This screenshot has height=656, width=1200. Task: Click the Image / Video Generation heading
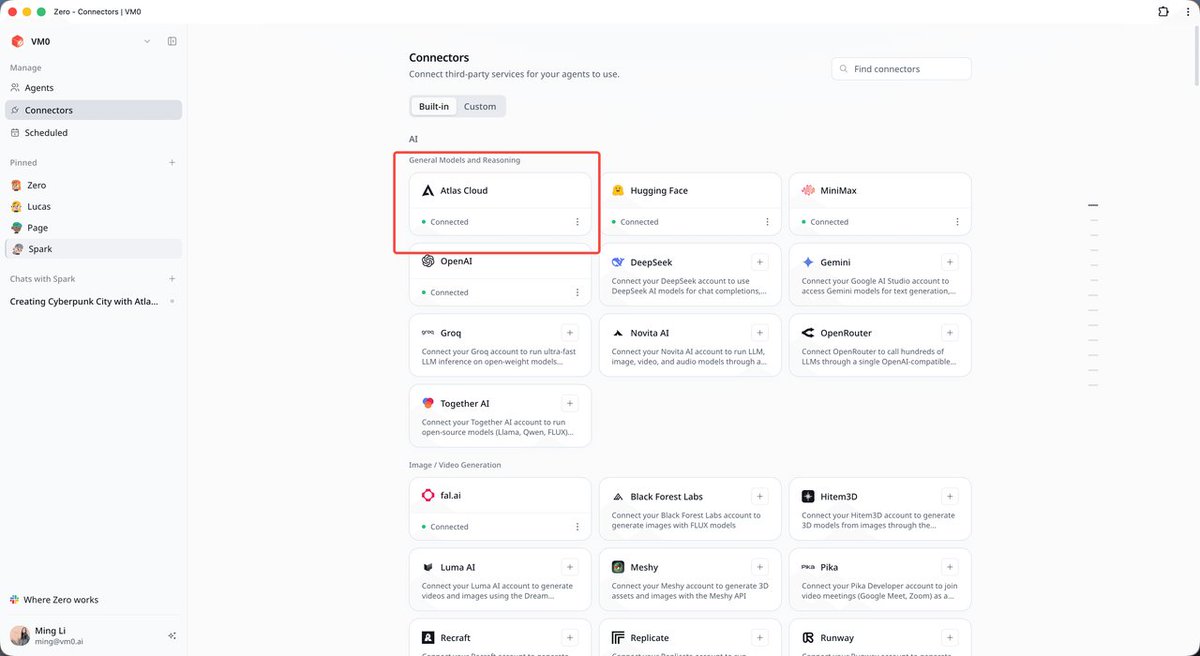coord(455,465)
